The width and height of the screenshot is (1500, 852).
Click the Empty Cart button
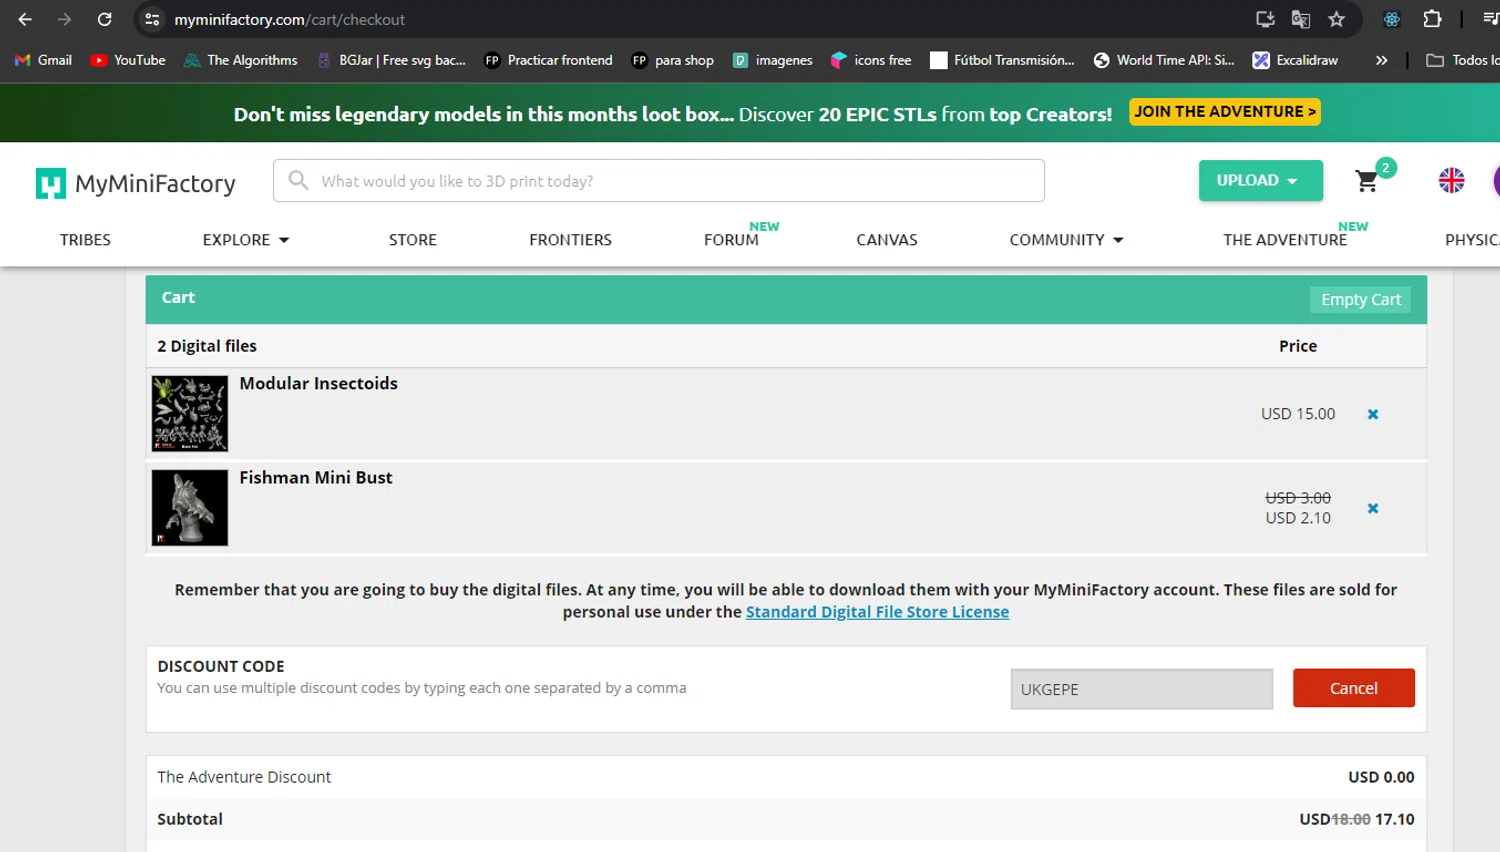(1361, 299)
